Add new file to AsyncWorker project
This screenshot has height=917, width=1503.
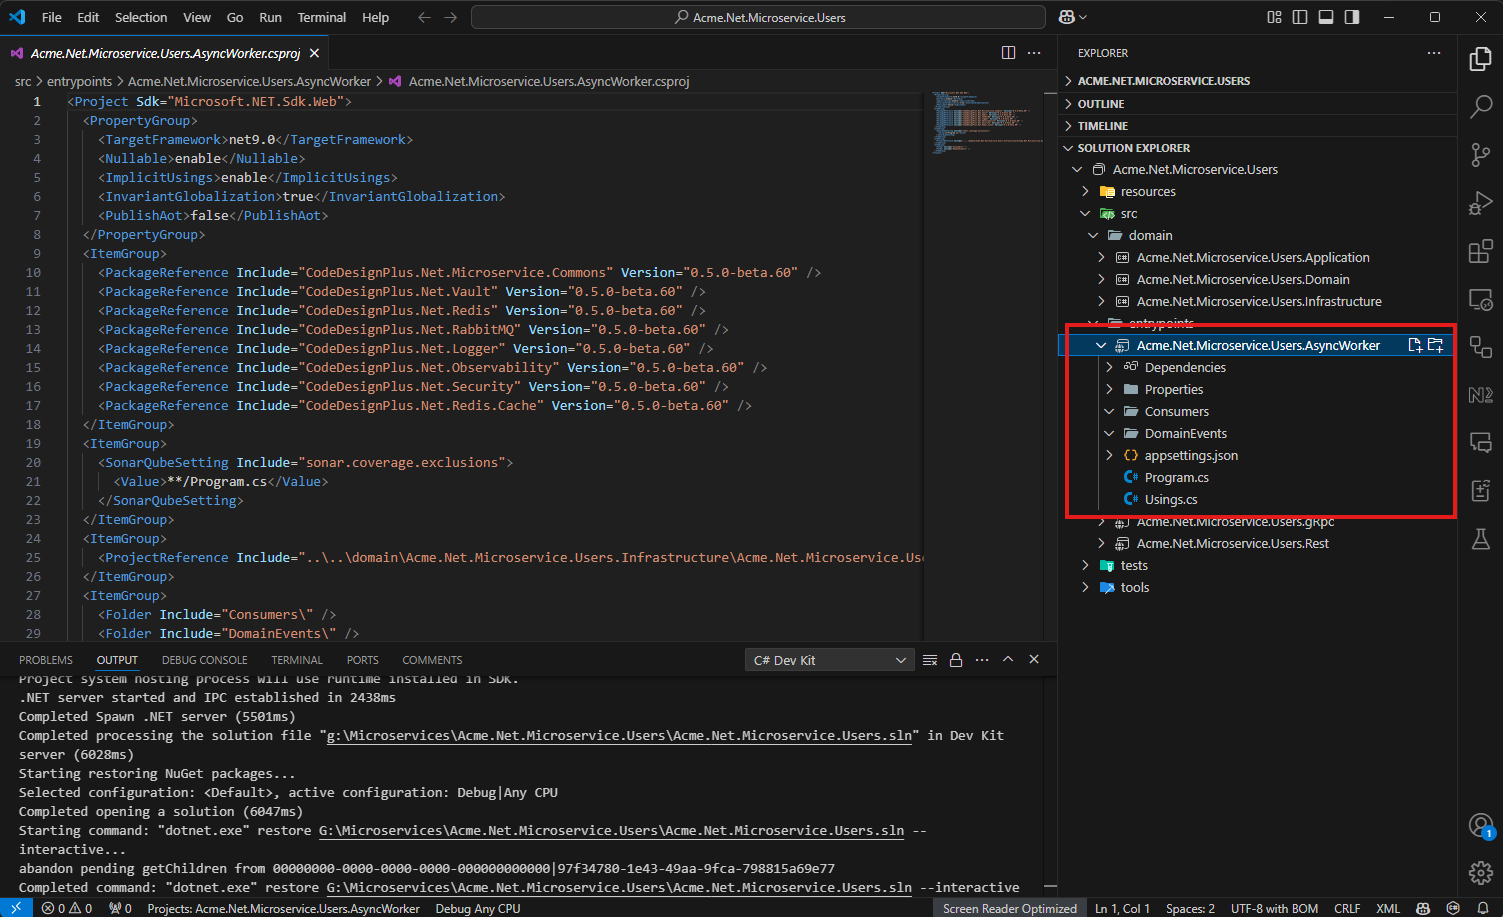click(1415, 345)
